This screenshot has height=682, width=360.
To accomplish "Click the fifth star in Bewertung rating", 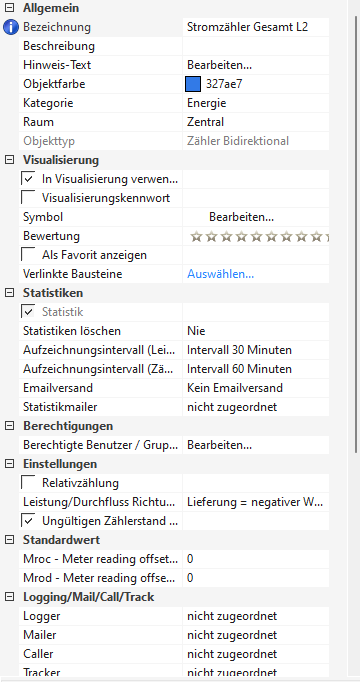I will (257, 237).
